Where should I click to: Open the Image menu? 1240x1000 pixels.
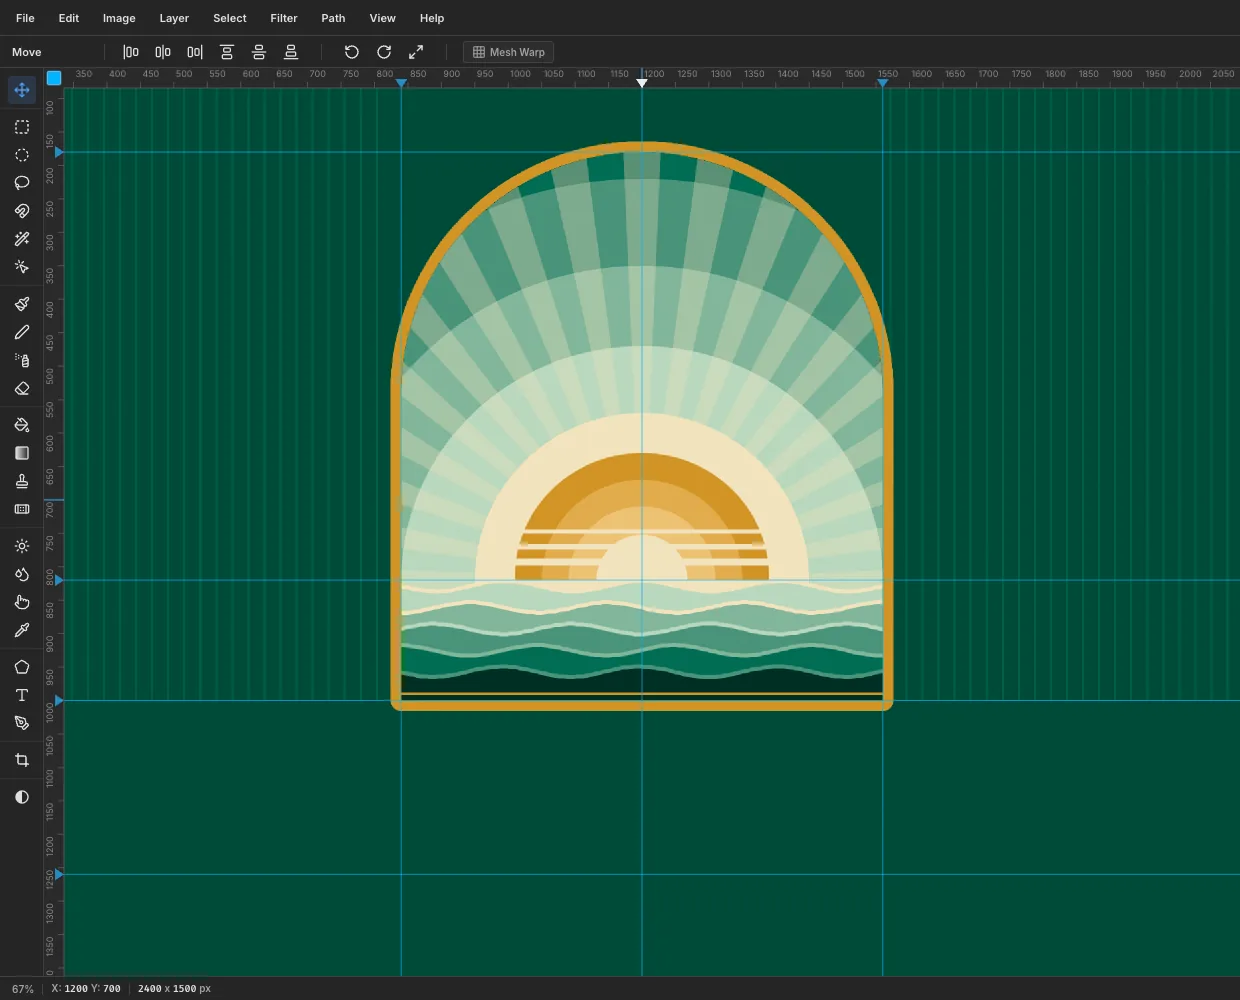pos(119,18)
